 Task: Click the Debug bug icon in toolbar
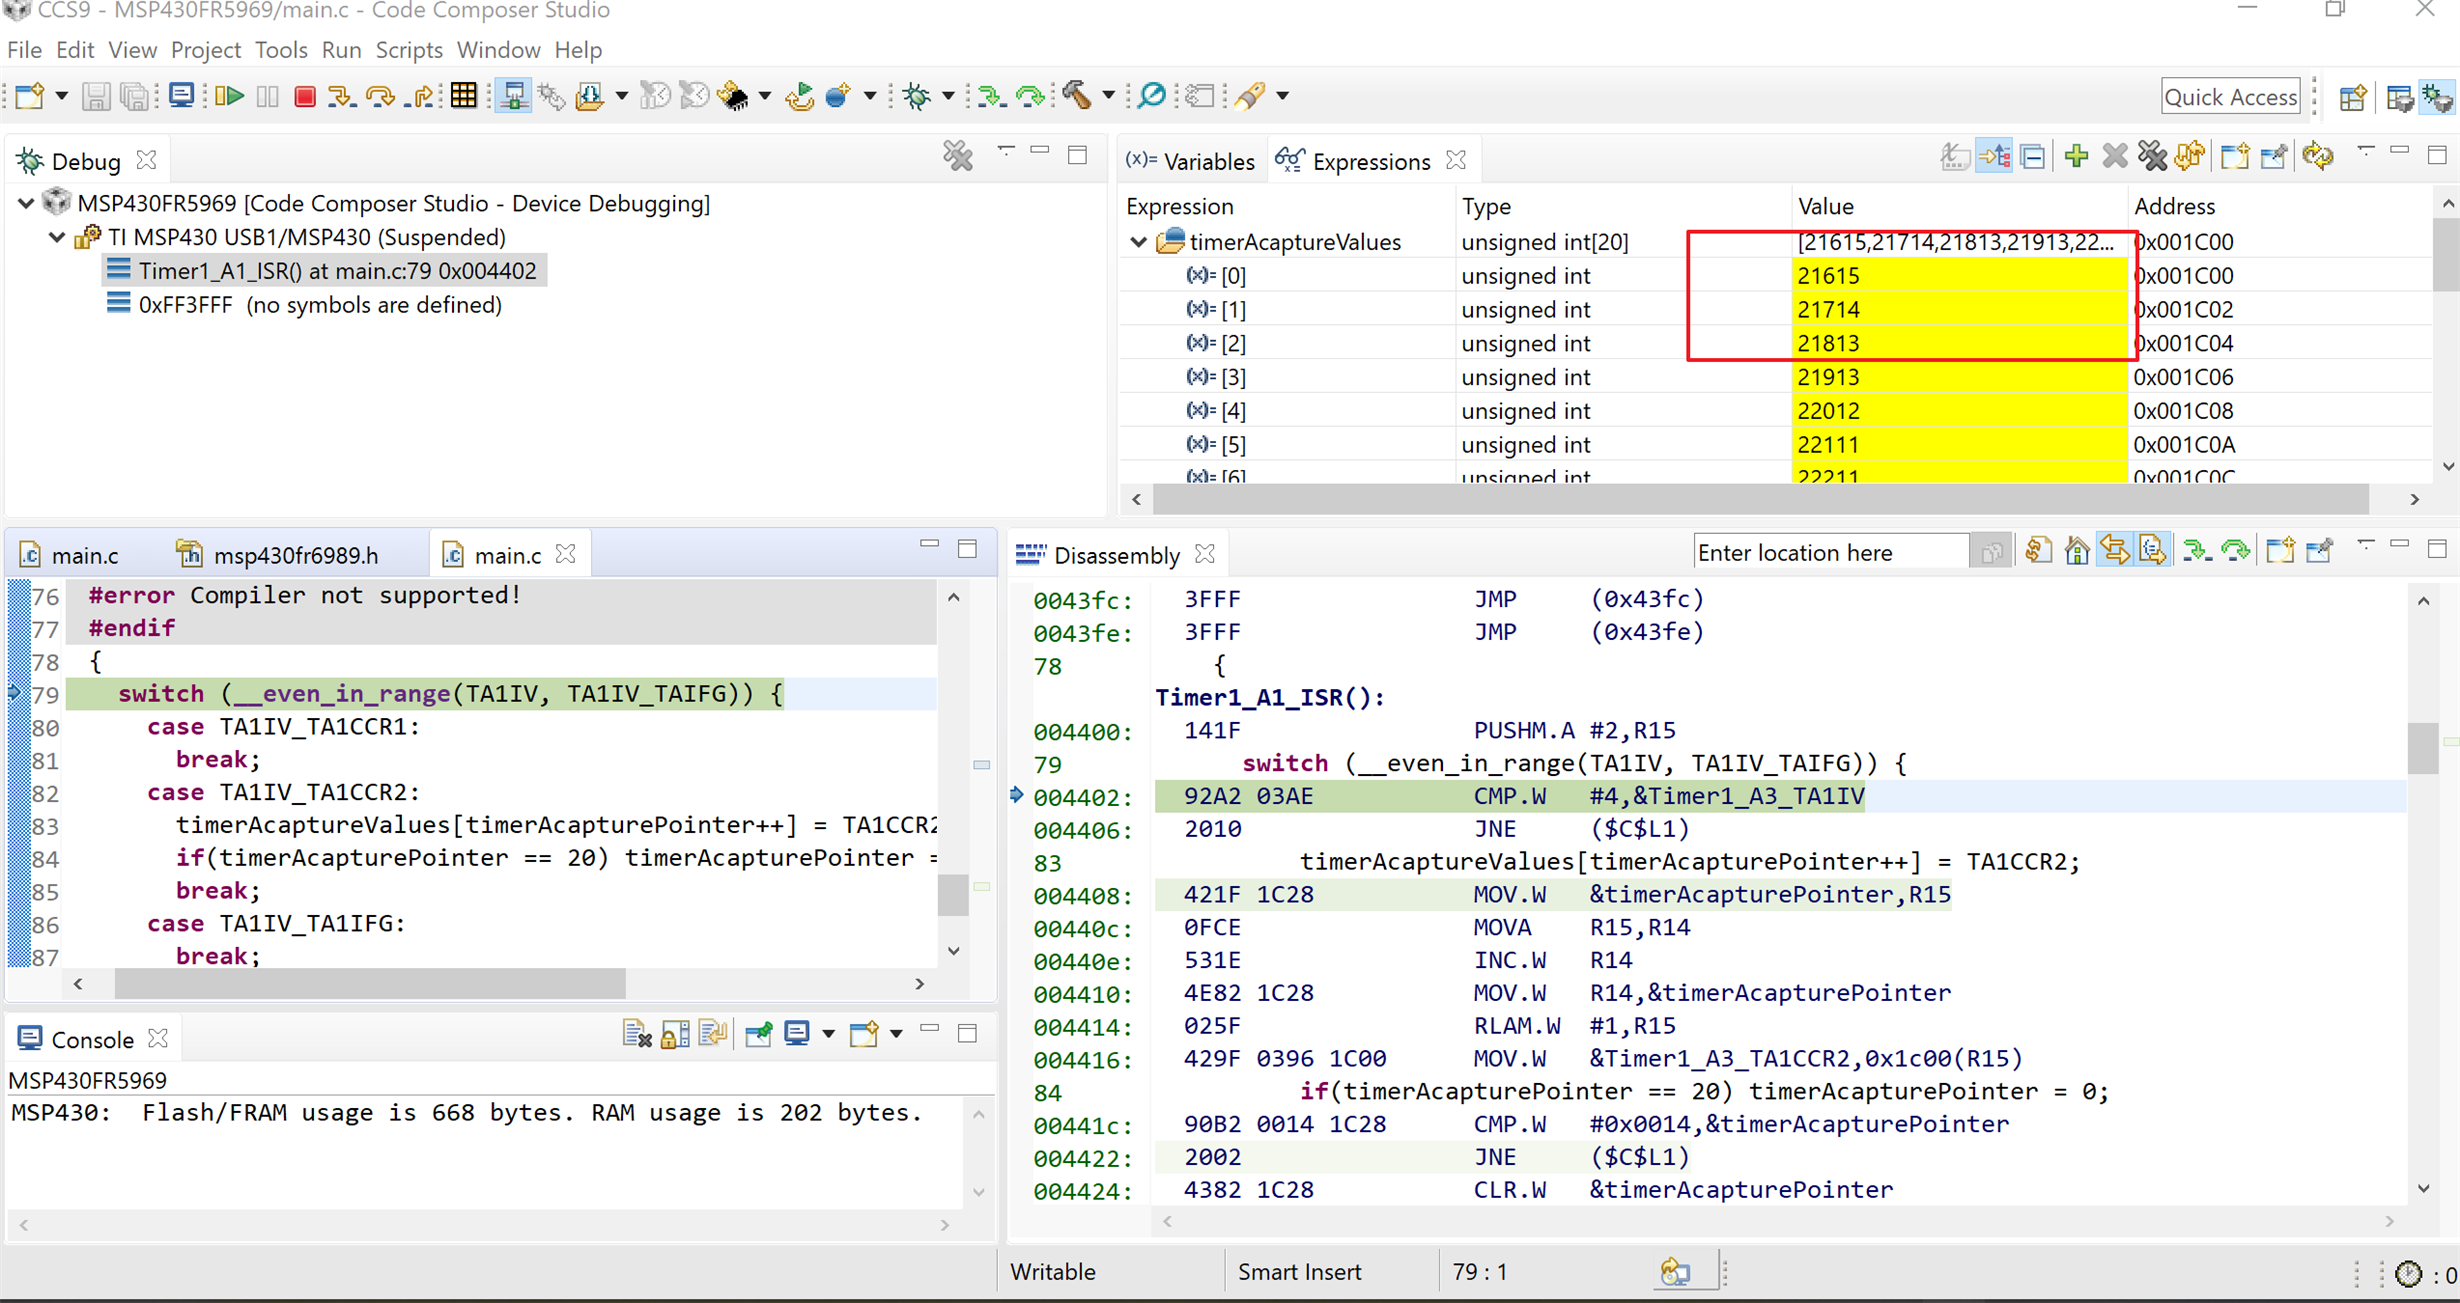click(916, 96)
